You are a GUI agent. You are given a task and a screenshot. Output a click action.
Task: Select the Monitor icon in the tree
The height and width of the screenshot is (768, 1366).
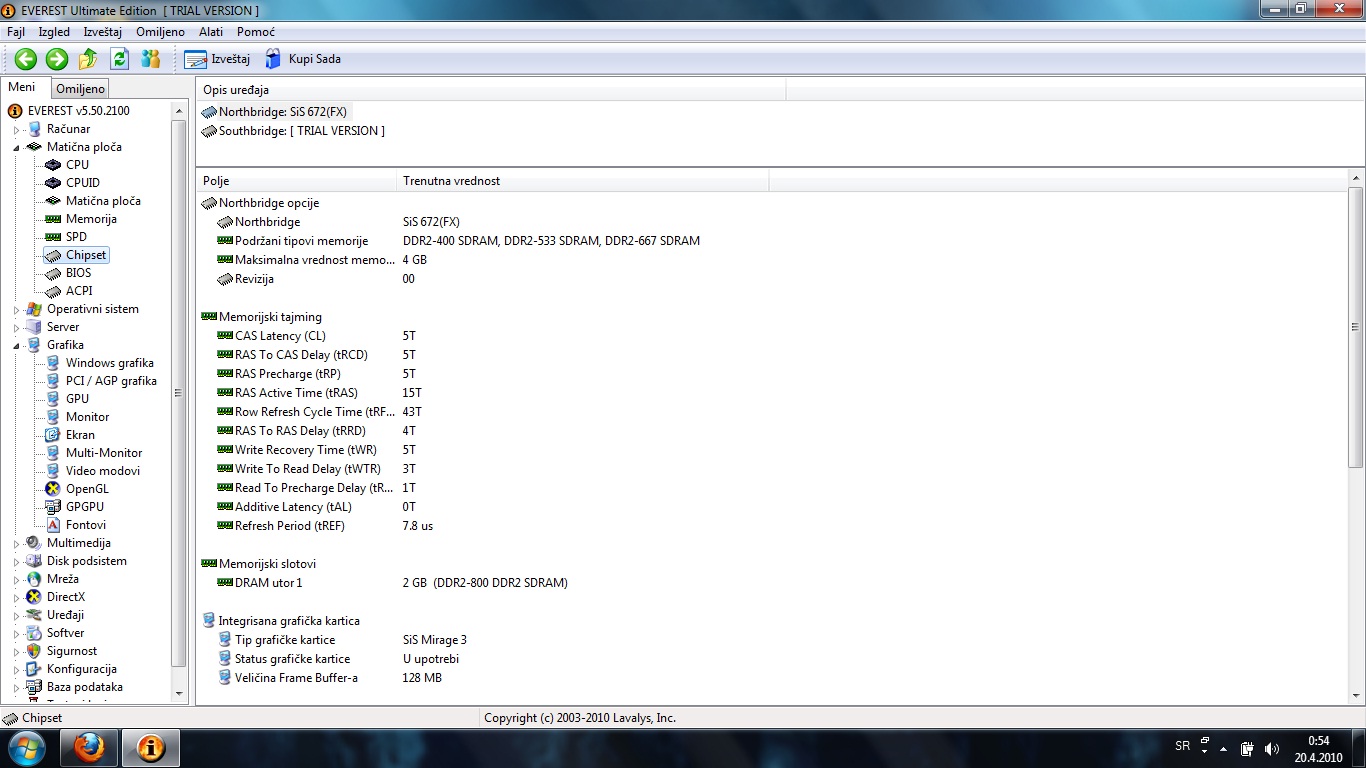pyautogui.click(x=53, y=417)
